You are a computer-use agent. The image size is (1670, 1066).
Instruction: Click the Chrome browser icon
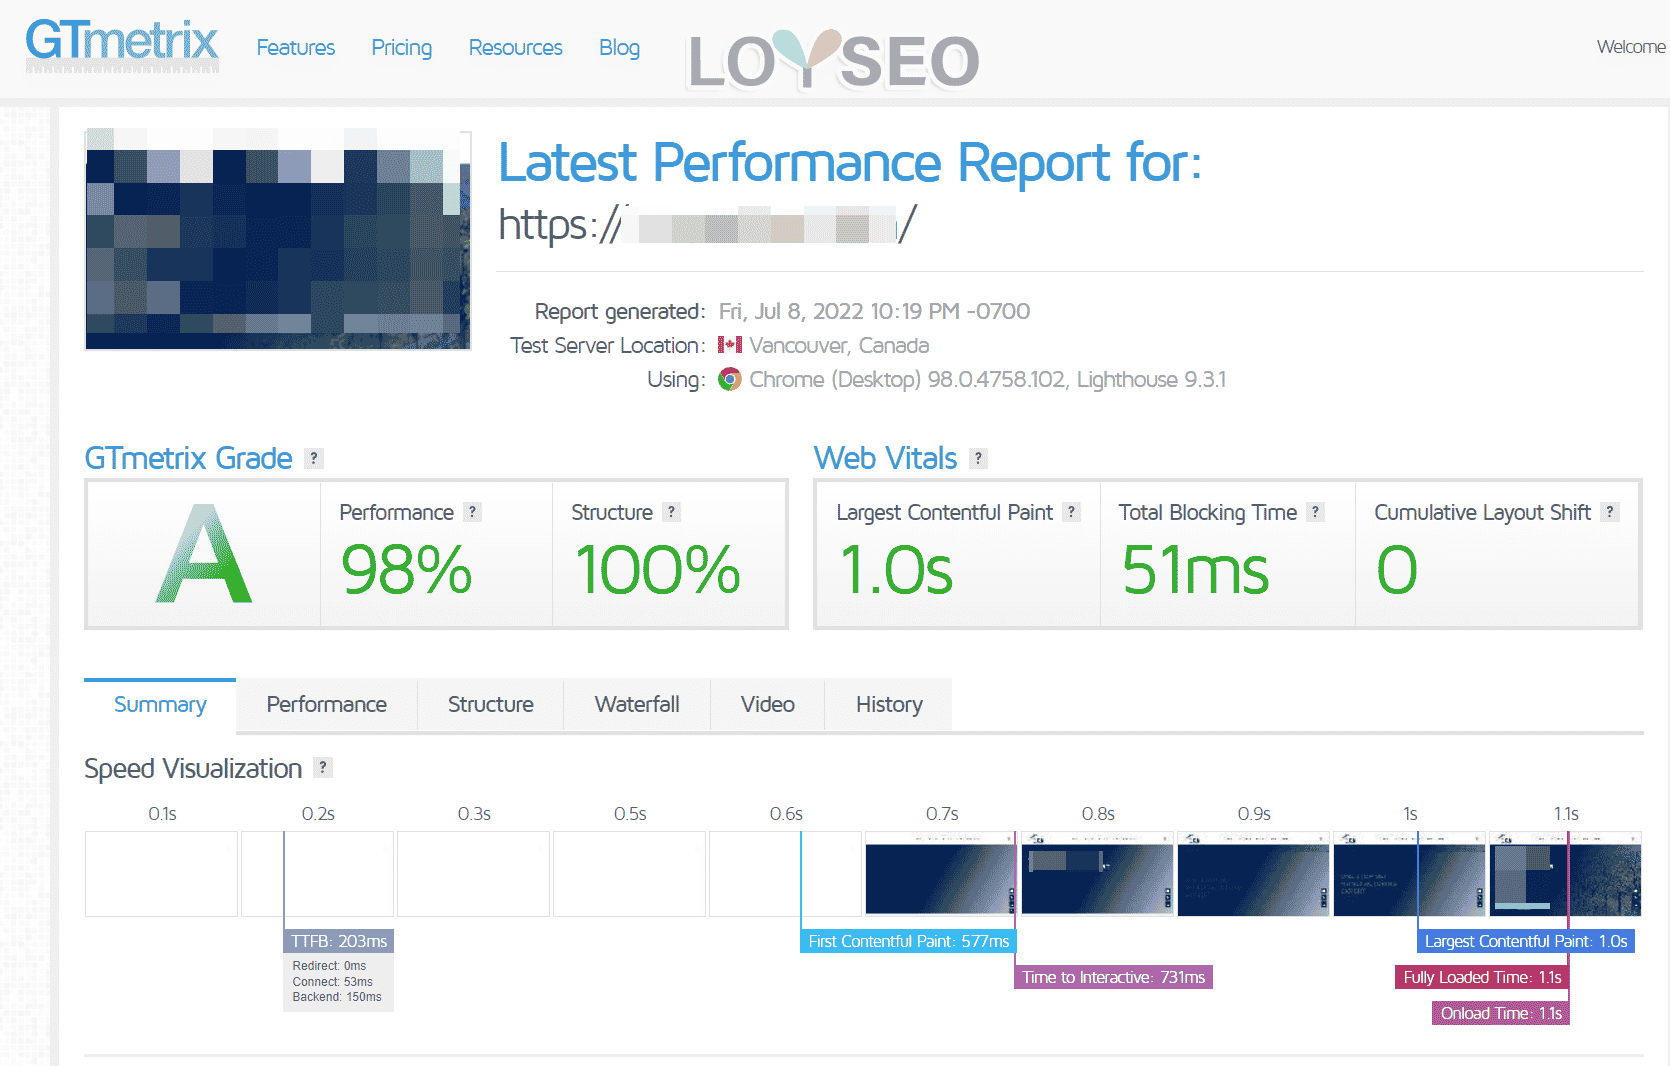(x=730, y=379)
